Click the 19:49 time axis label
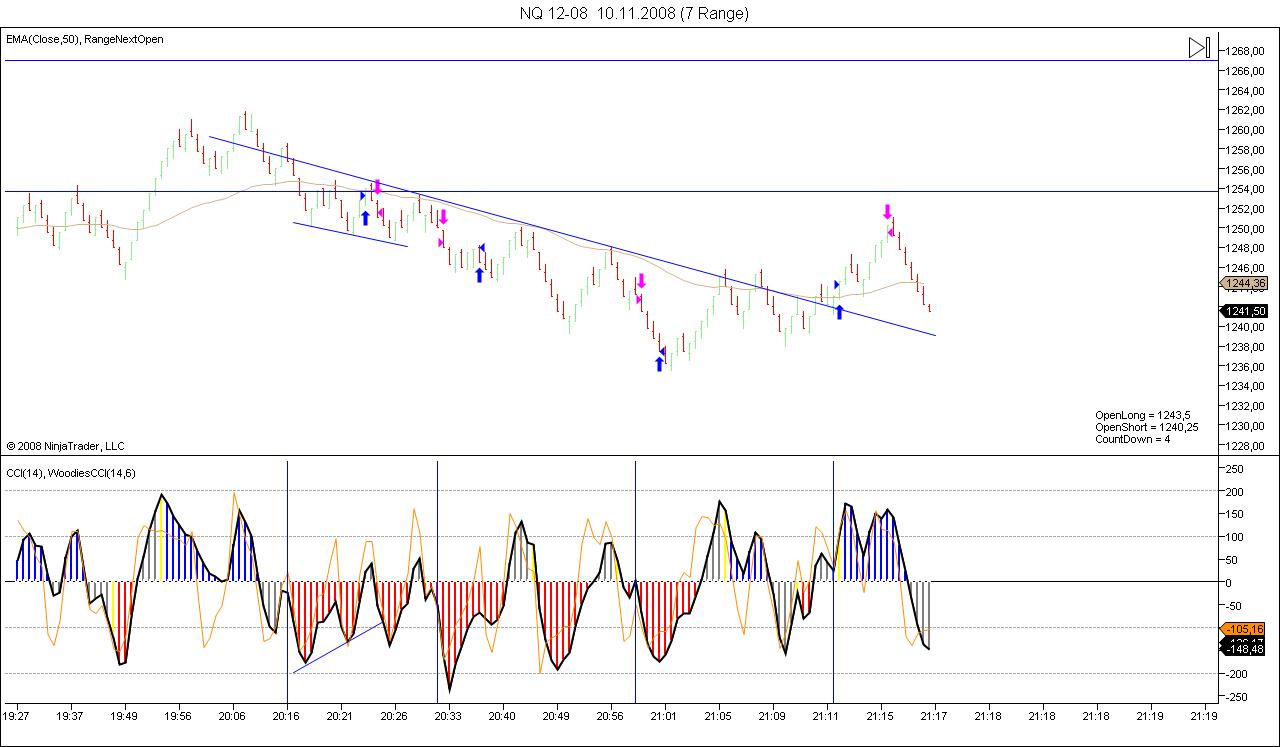 click(124, 716)
